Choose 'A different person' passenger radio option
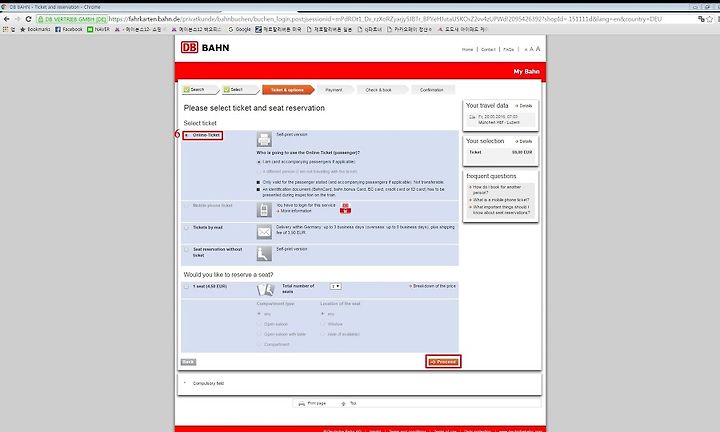 click(x=259, y=171)
